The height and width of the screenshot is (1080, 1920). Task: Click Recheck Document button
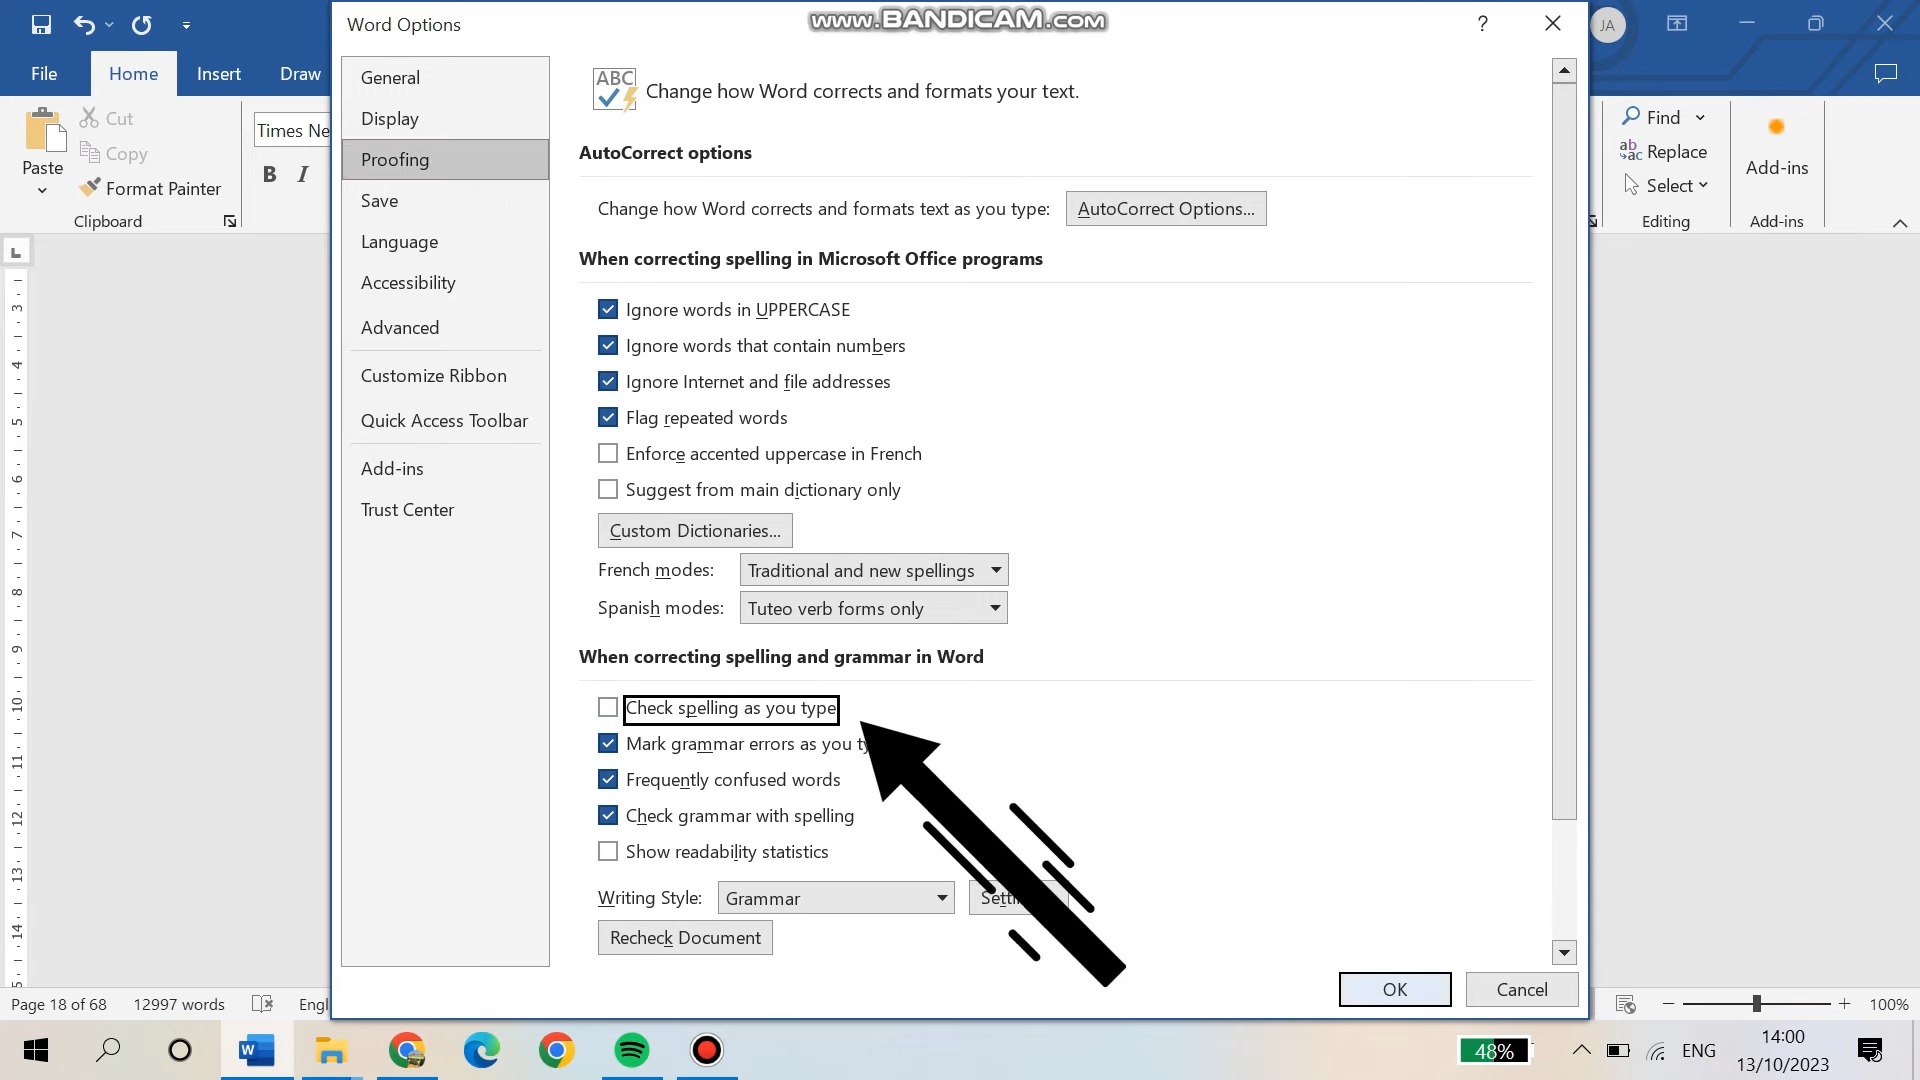pos(685,937)
